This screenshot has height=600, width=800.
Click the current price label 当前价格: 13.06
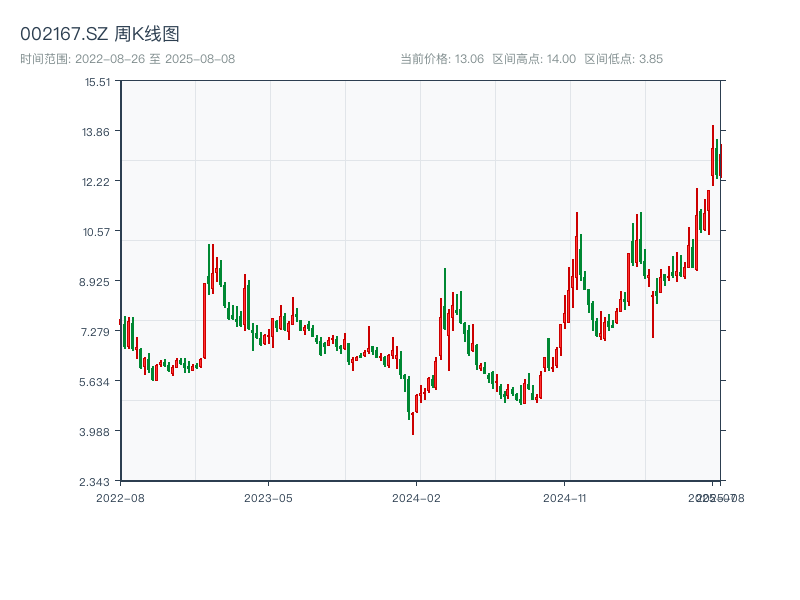click(442, 59)
